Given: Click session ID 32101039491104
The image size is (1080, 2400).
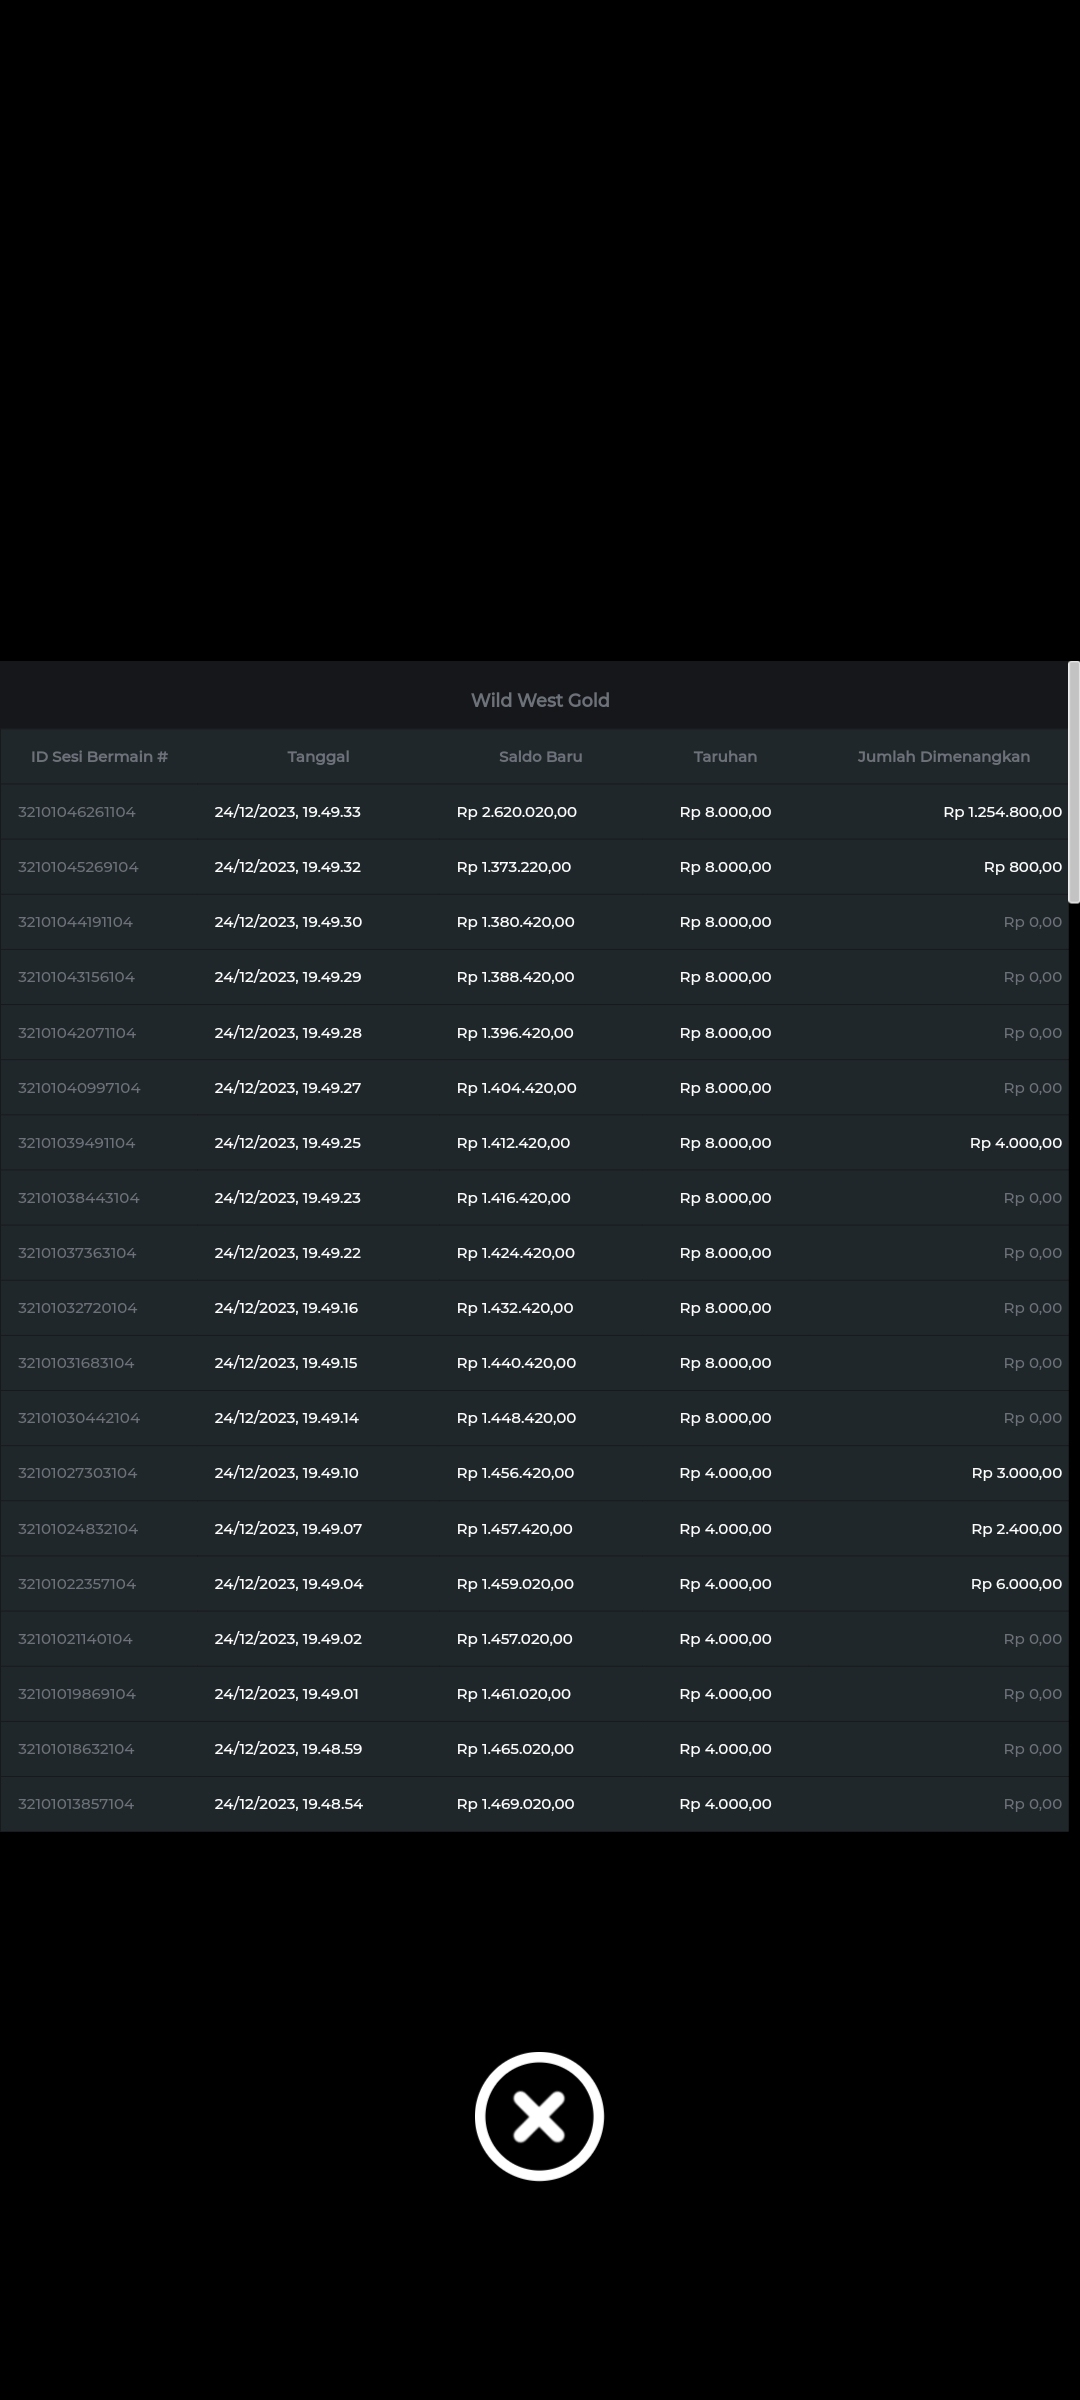Looking at the screenshot, I should coord(76,1143).
